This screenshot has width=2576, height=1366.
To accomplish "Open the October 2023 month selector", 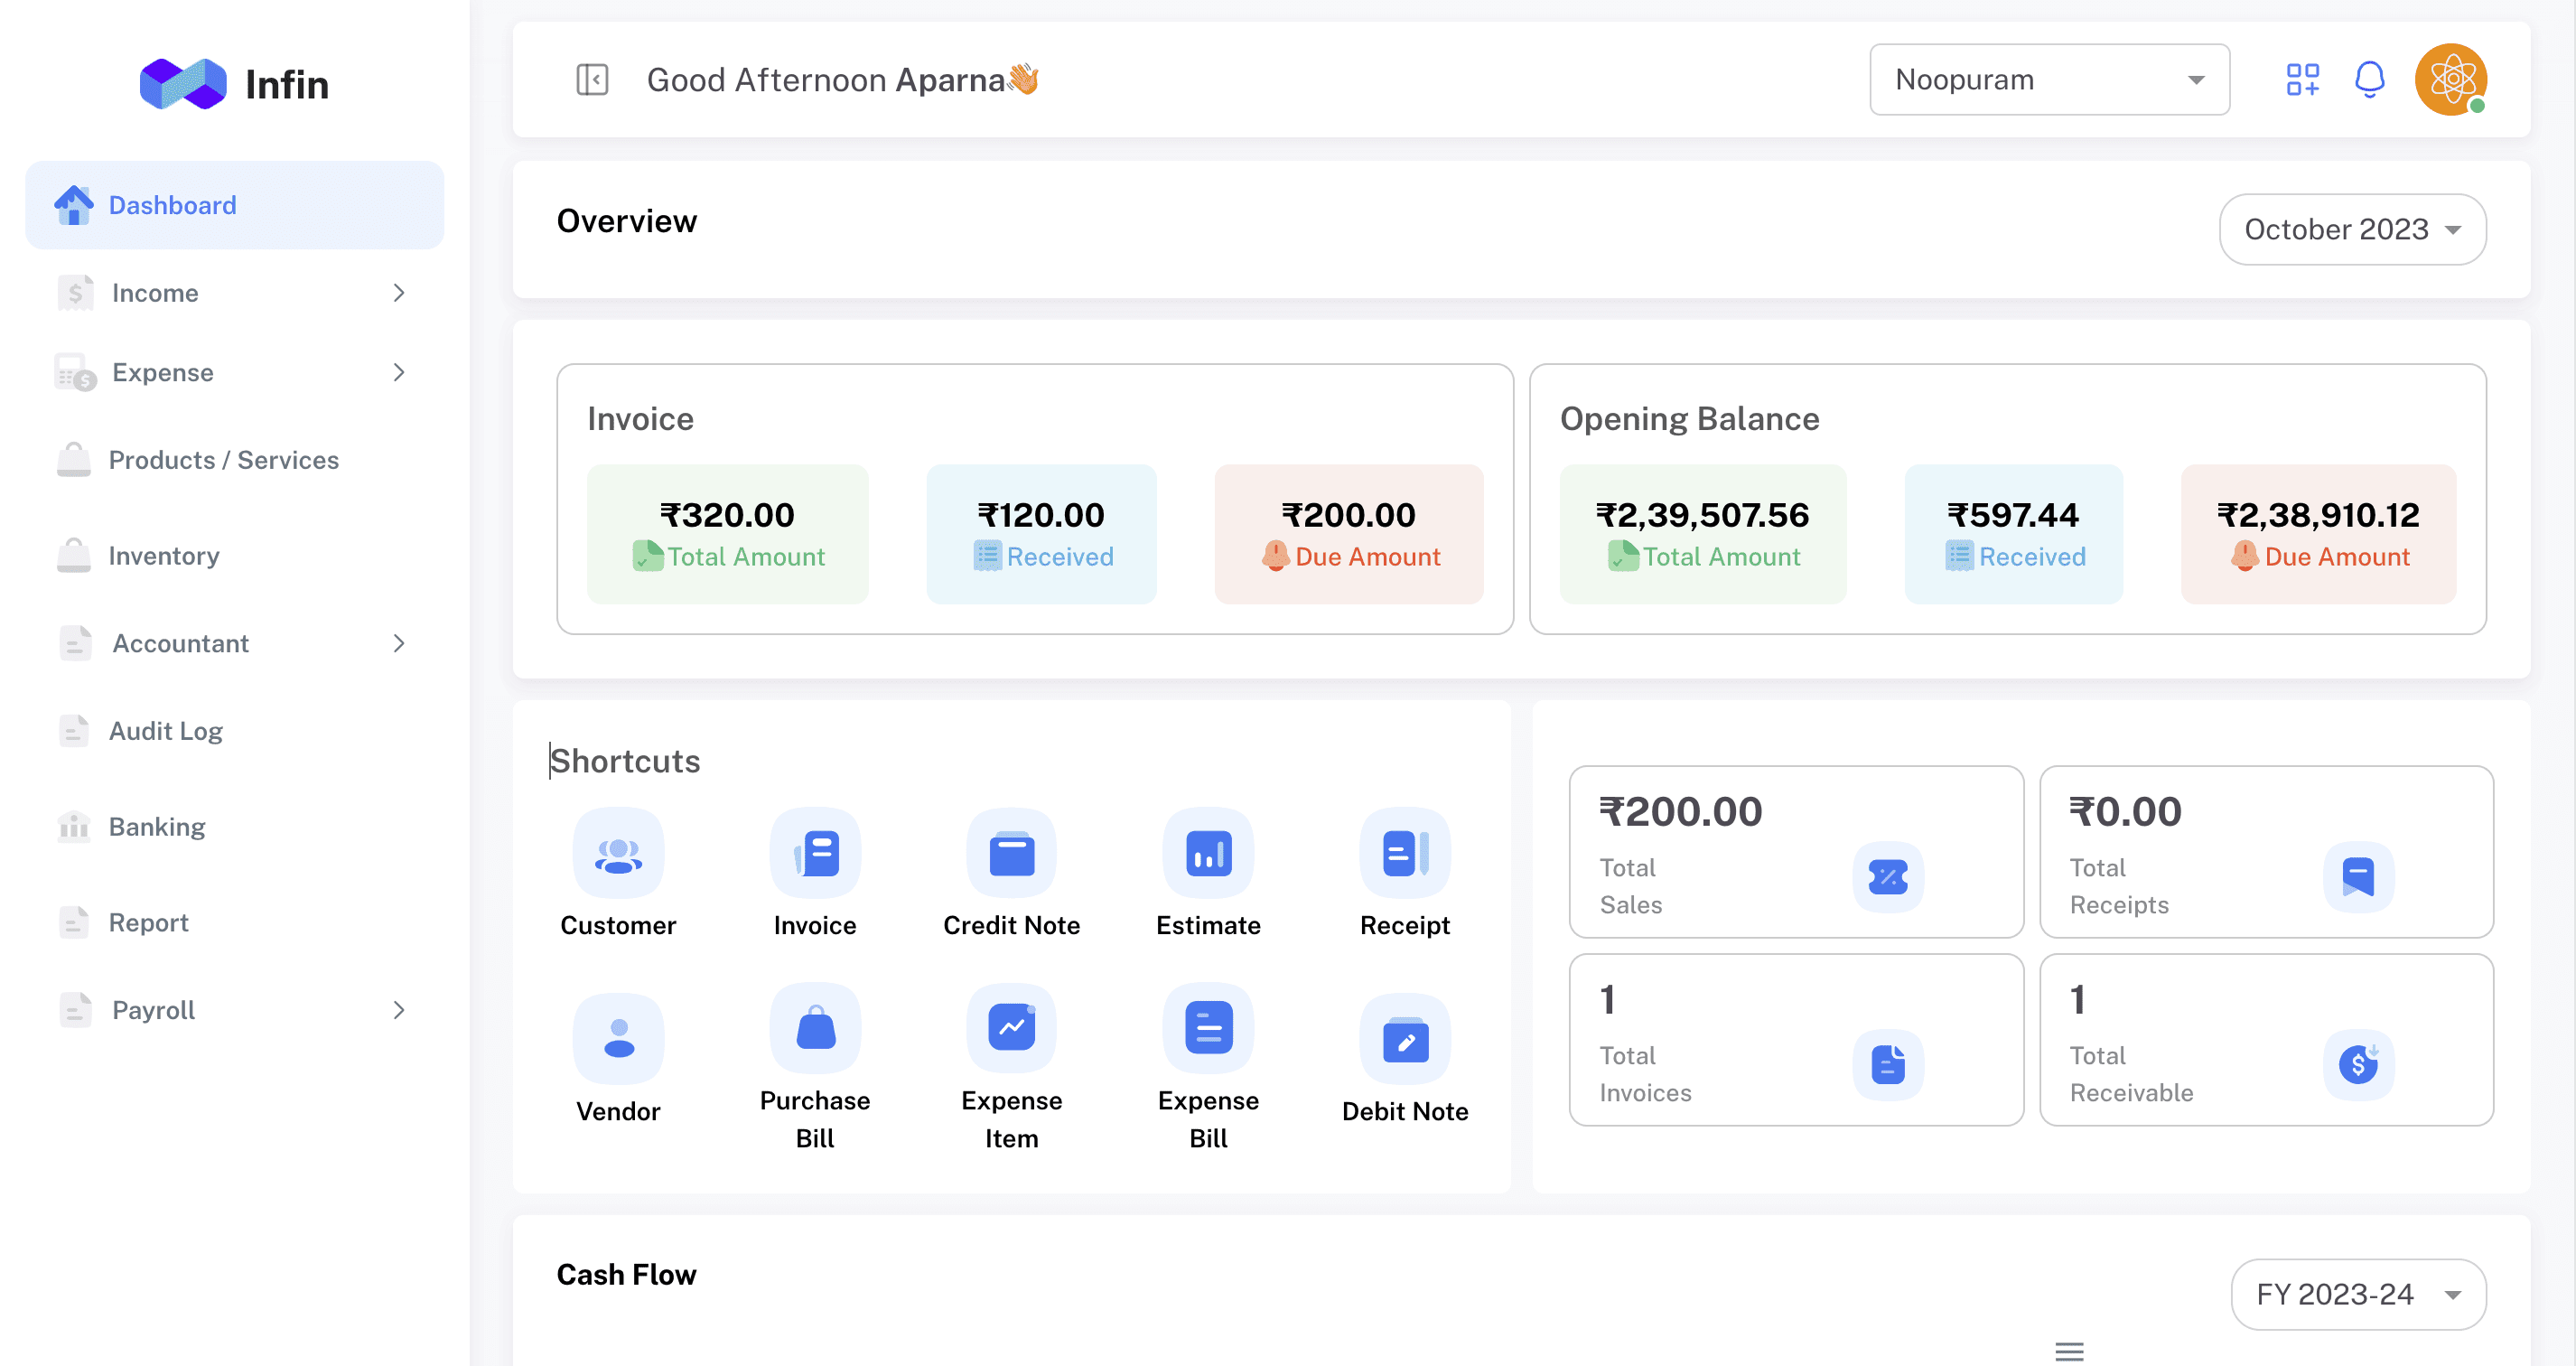I will [2352, 229].
